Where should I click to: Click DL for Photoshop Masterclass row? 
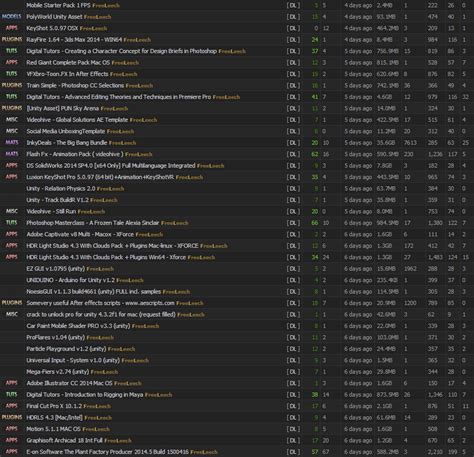[x=293, y=223]
